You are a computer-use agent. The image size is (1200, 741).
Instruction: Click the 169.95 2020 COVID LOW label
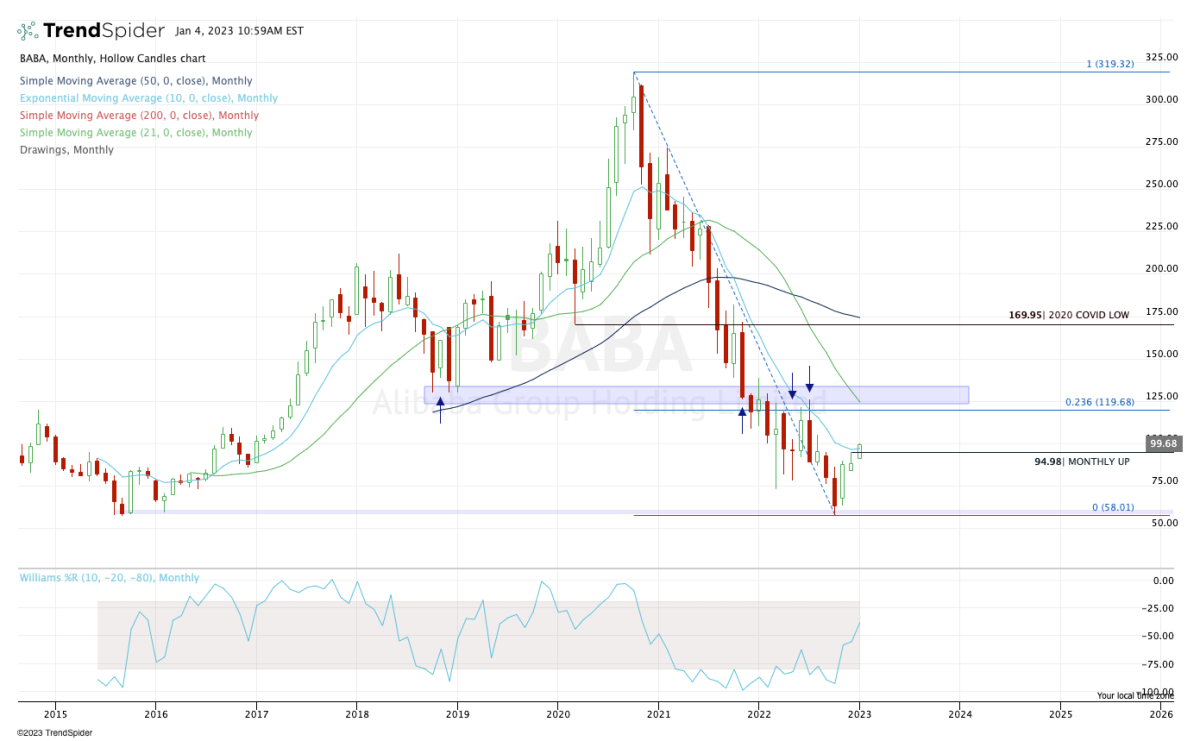click(x=1069, y=315)
